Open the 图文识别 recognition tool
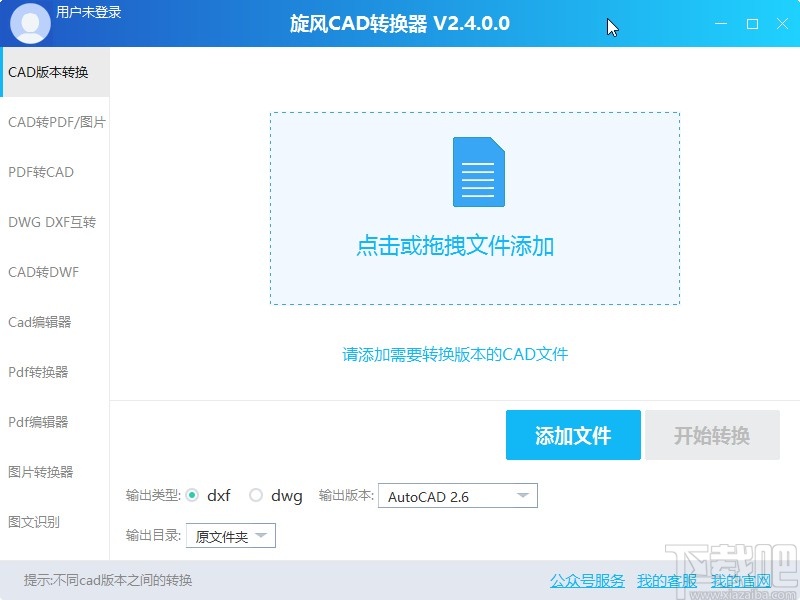This screenshot has height=600, width=800. 37,521
